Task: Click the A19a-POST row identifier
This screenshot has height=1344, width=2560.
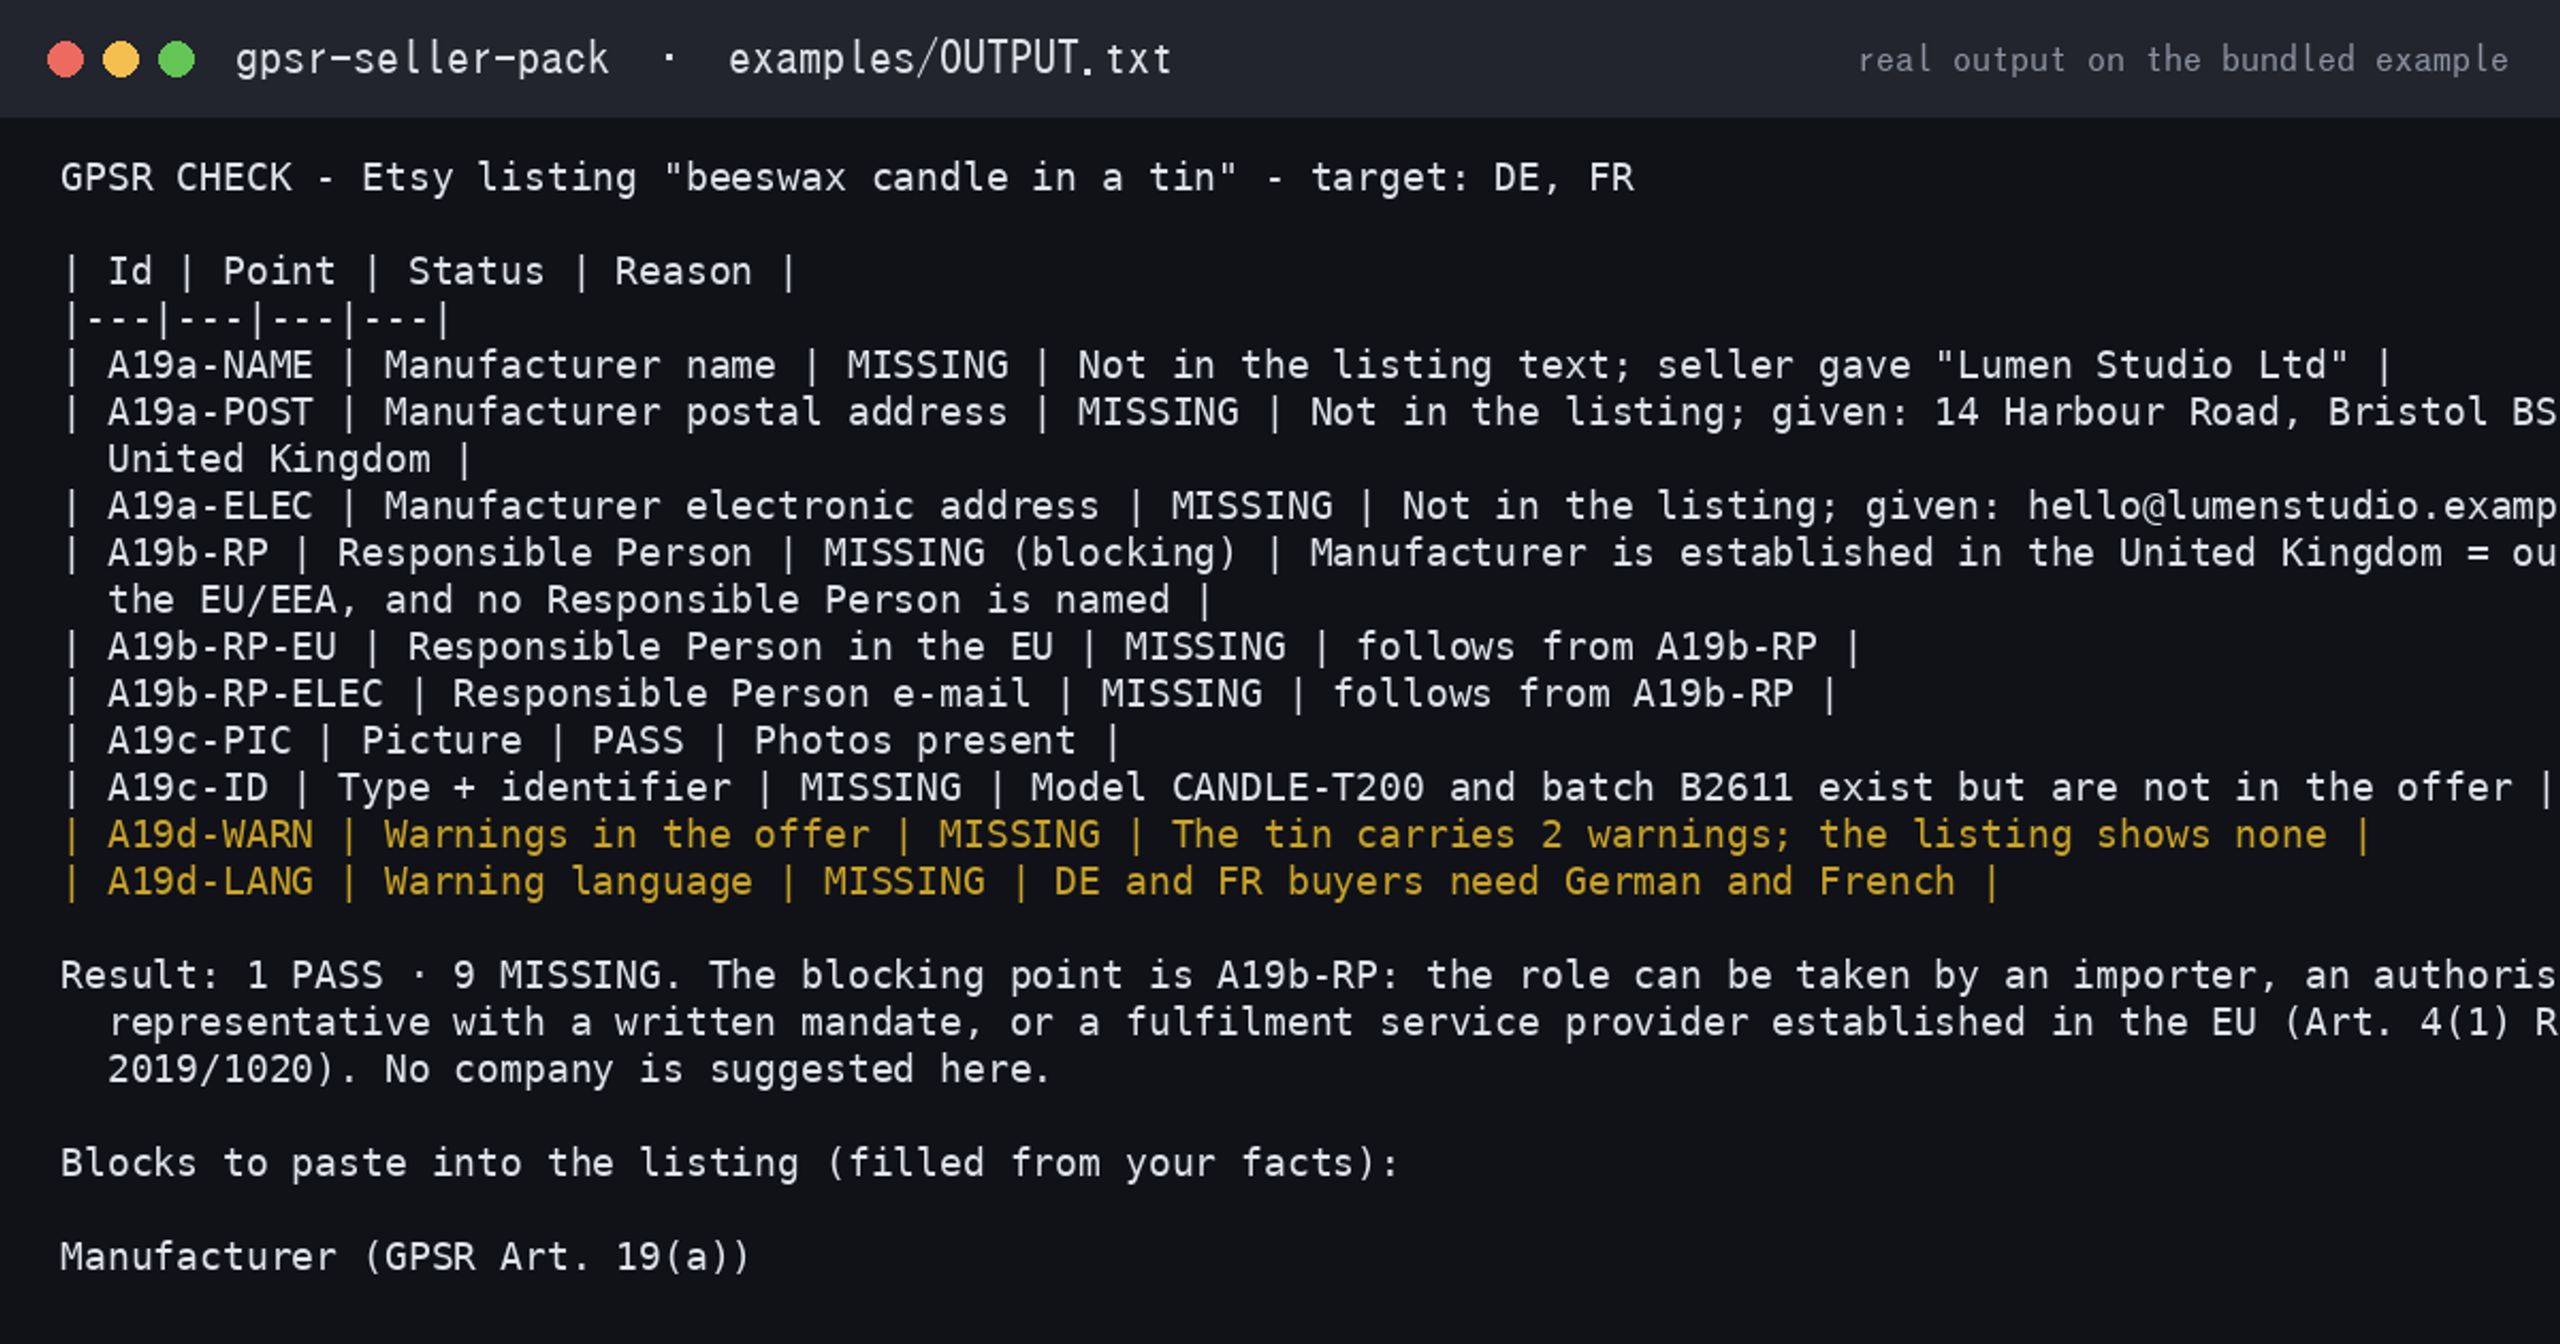Action: point(210,412)
